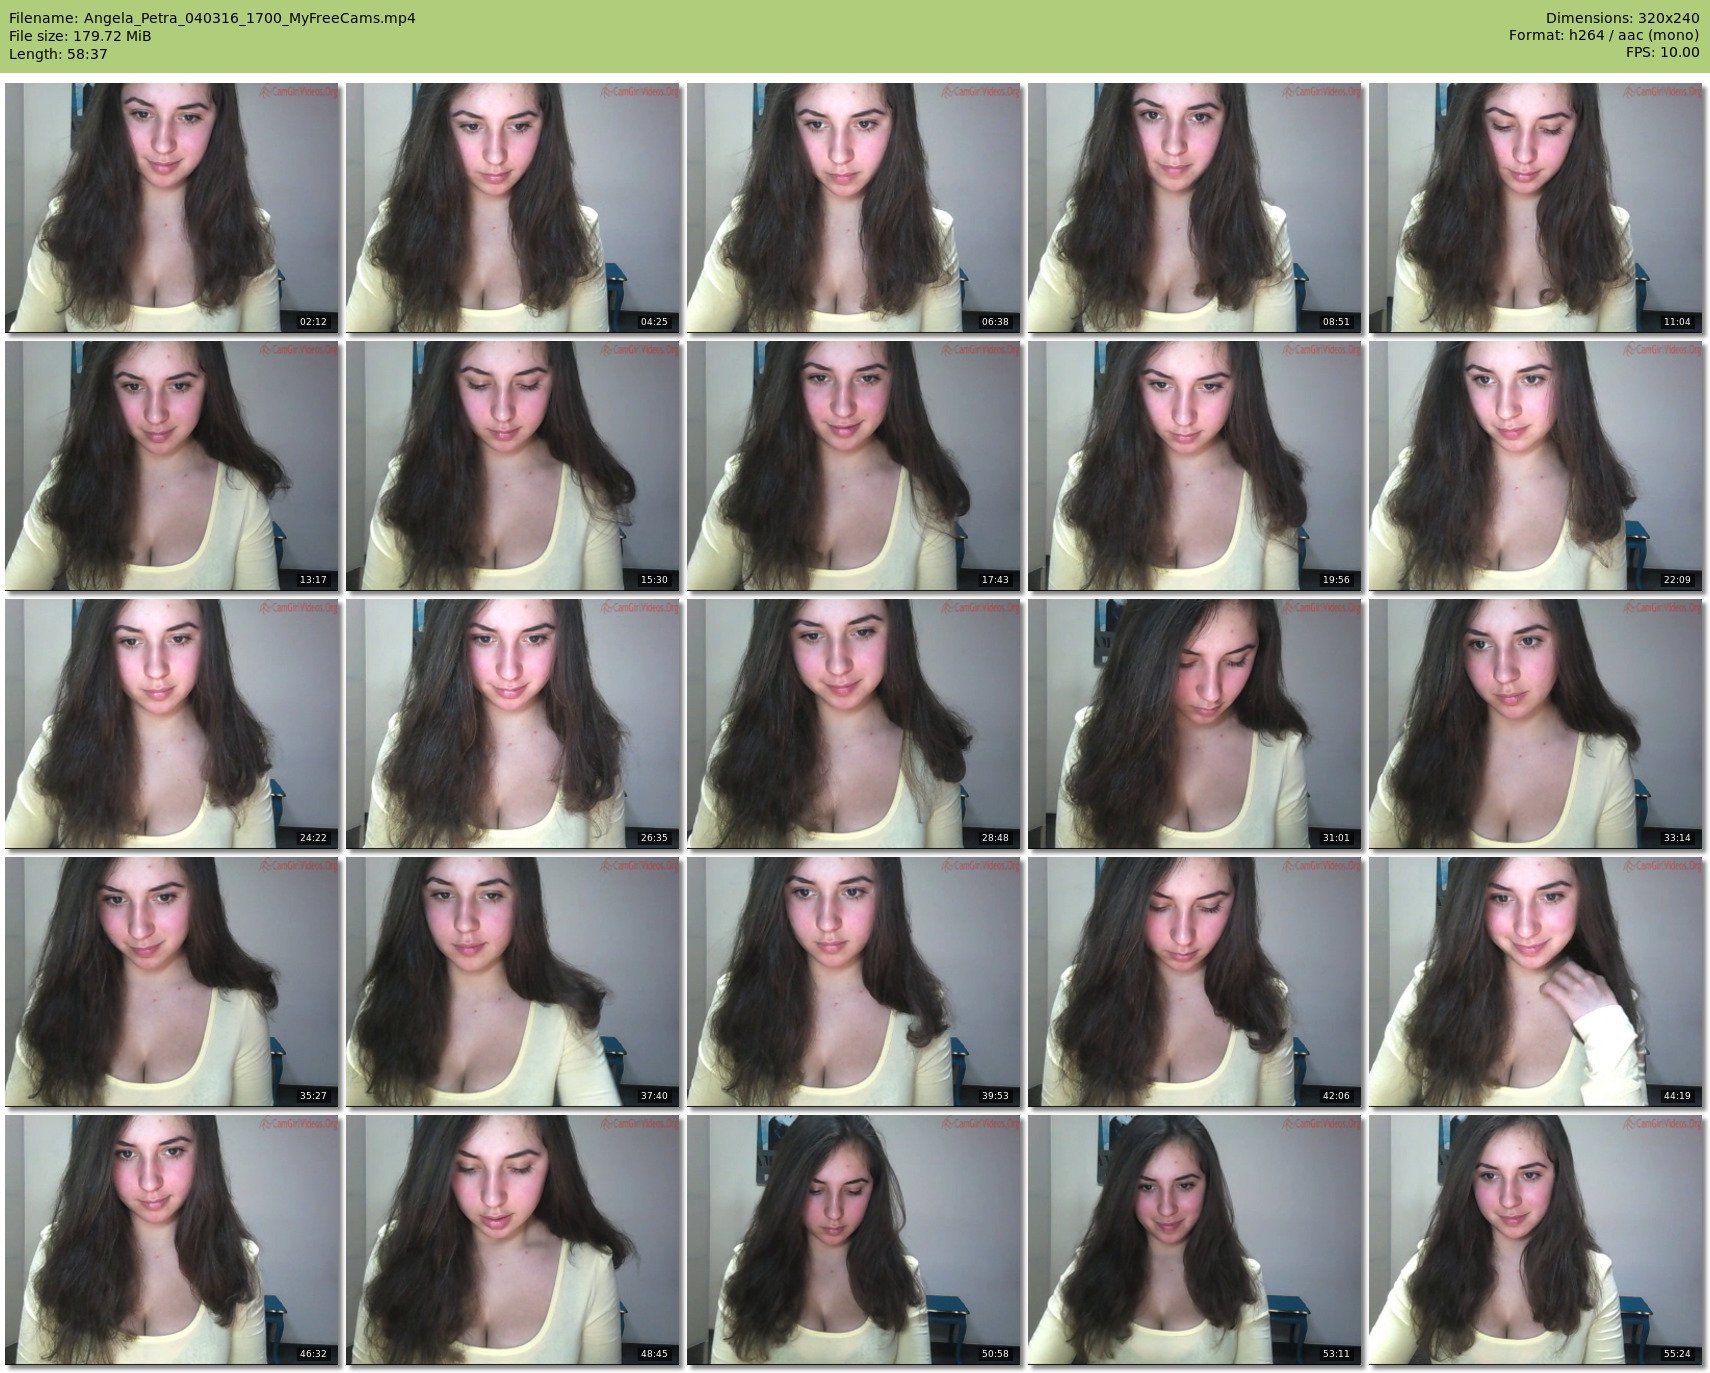Open the frame at timestamp 48:45

(513, 1239)
